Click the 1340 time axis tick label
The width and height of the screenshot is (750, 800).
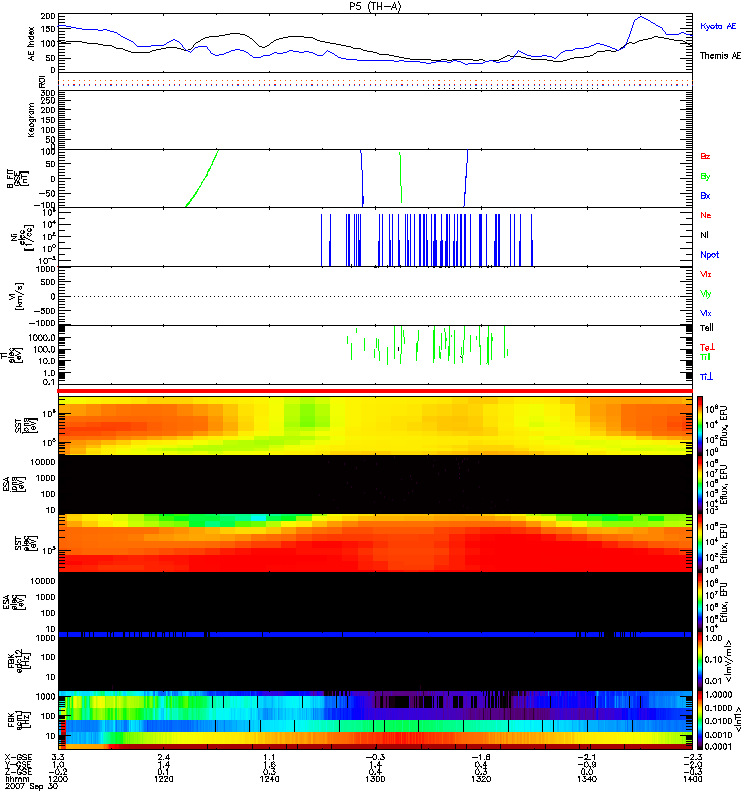(x=587, y=779)
